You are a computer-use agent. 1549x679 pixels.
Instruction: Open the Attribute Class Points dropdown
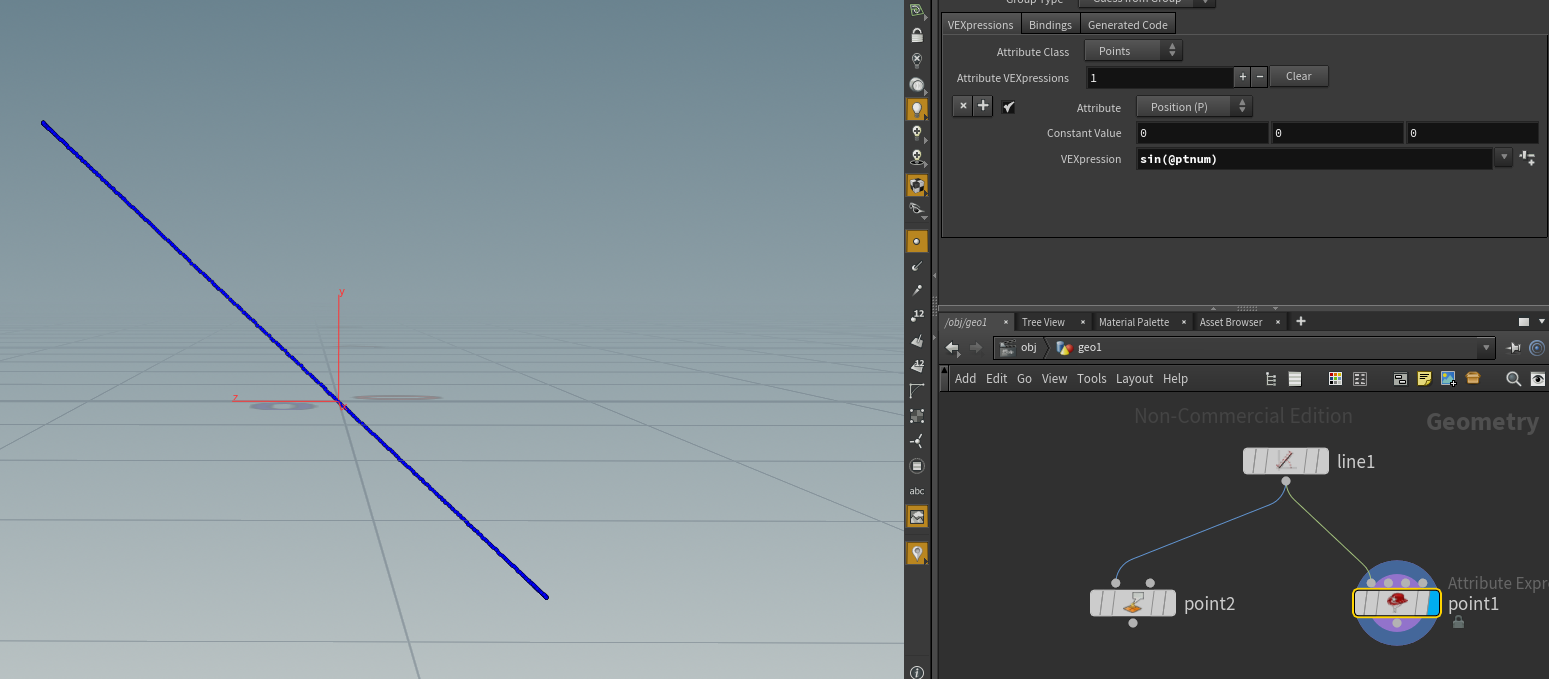(x=1133, y=51)
